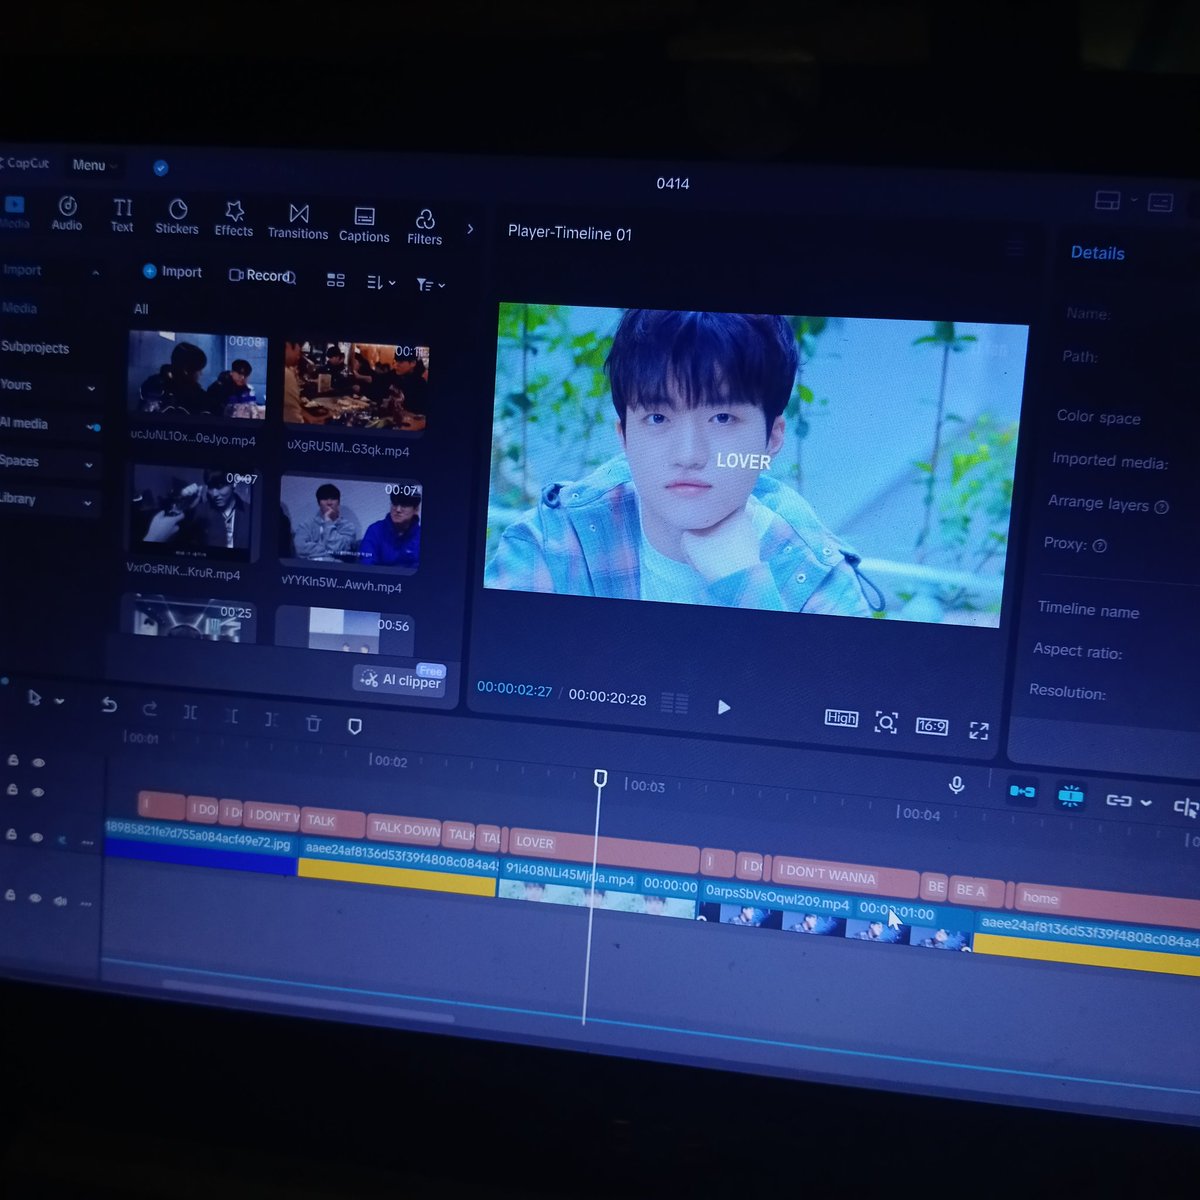1200x1200 pixels.
Task: Hide the second timeline track with its eye
Action: click(x=38, y=792)
